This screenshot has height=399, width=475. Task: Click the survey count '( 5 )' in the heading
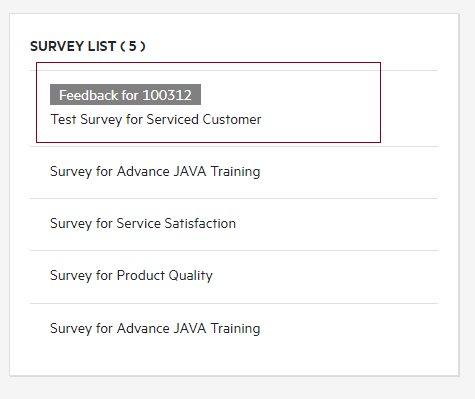point(133,46)
